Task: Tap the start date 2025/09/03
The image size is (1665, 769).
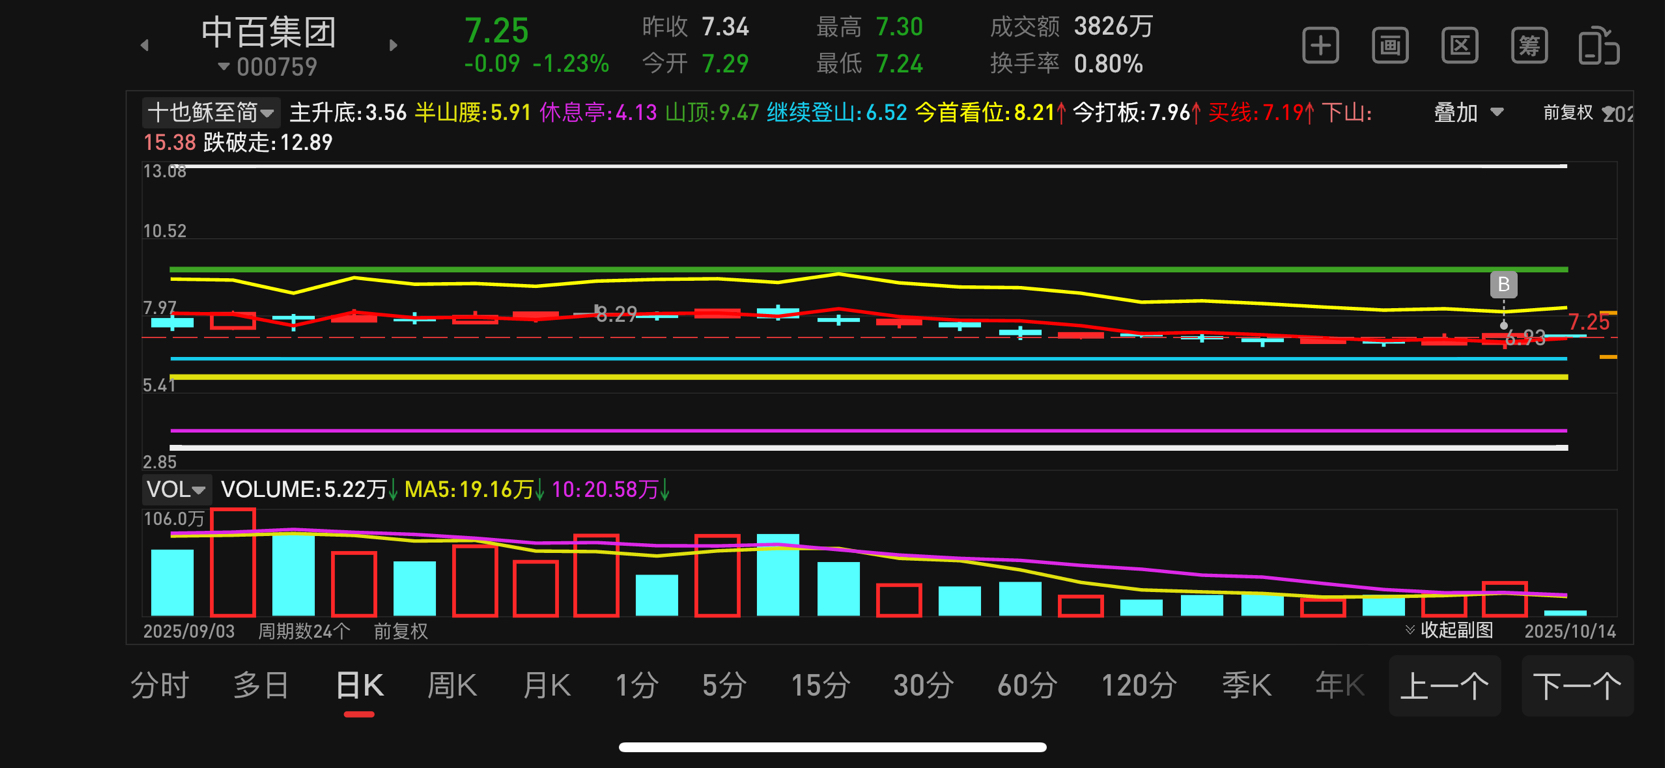Action: 189,631
